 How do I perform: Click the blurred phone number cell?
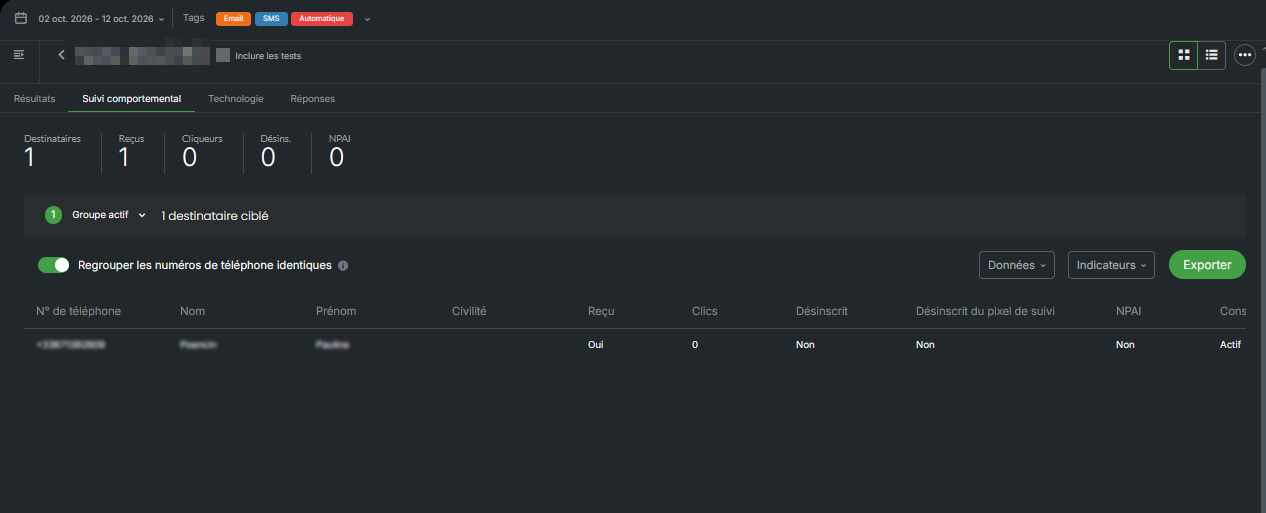pyautogui.click(x=71, y=344)
